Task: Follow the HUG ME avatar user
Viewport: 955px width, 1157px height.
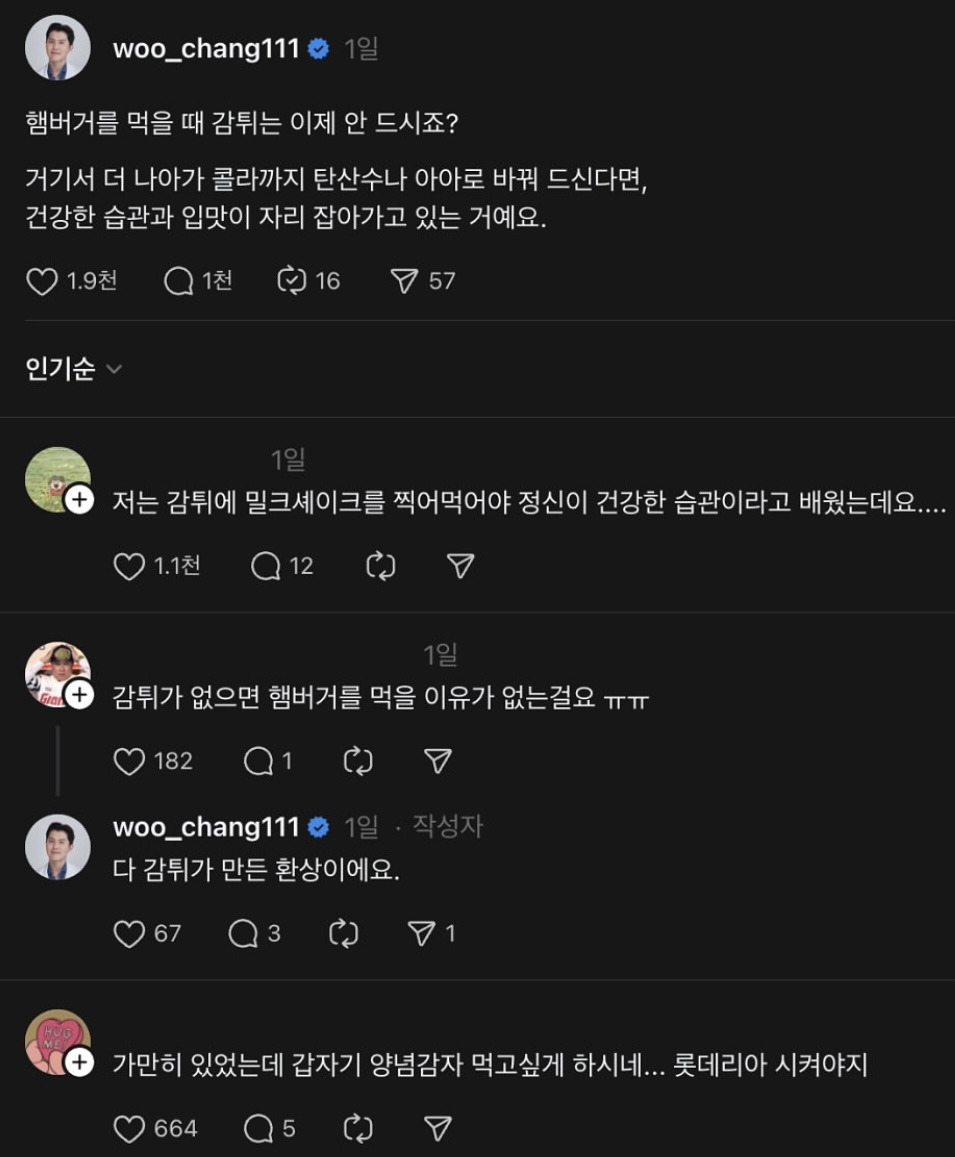Action: (x=79, y=1063)
